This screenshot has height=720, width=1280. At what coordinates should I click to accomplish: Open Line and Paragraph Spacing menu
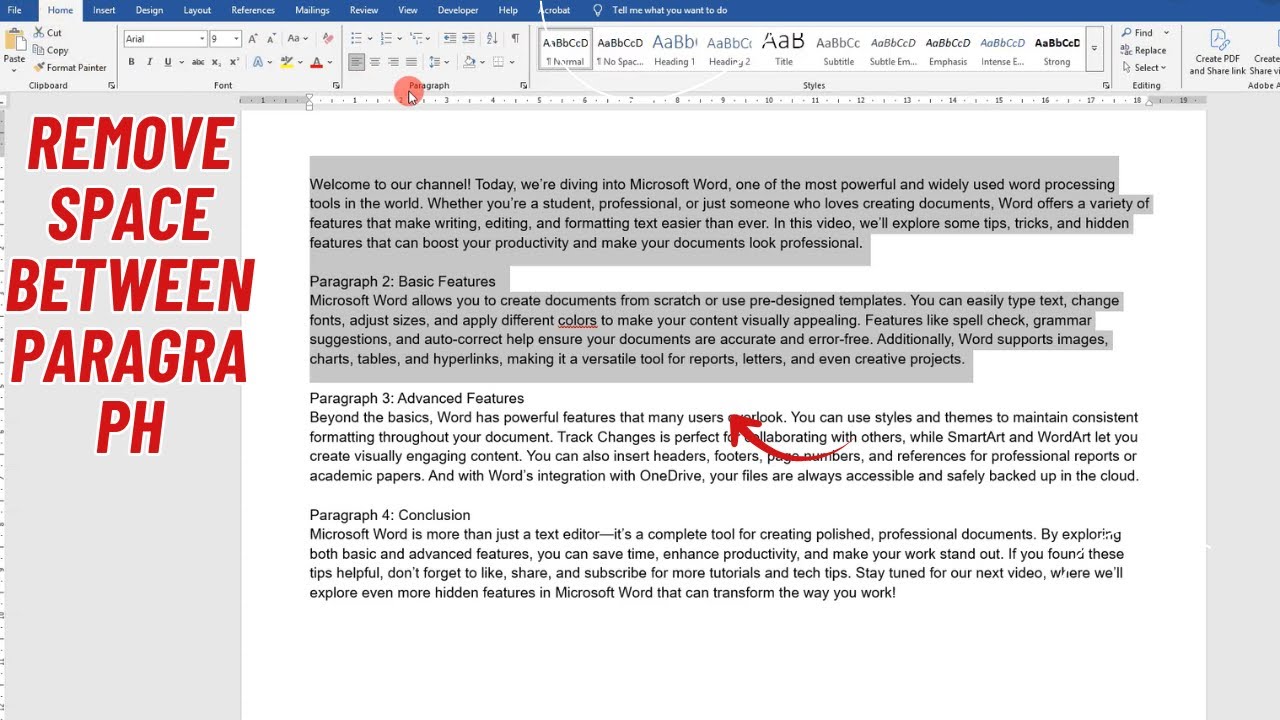[437, 62]
